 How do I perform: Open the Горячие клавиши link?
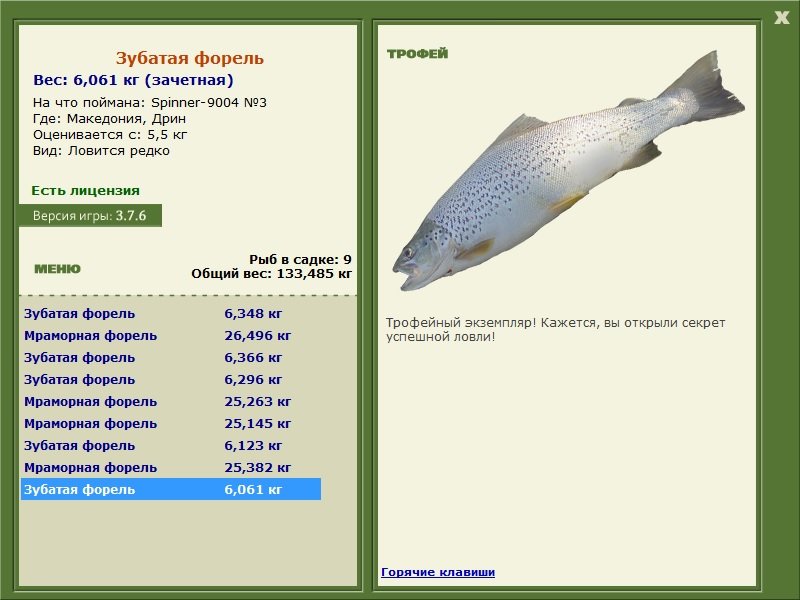pyautogui.click(x=438, y=572)
